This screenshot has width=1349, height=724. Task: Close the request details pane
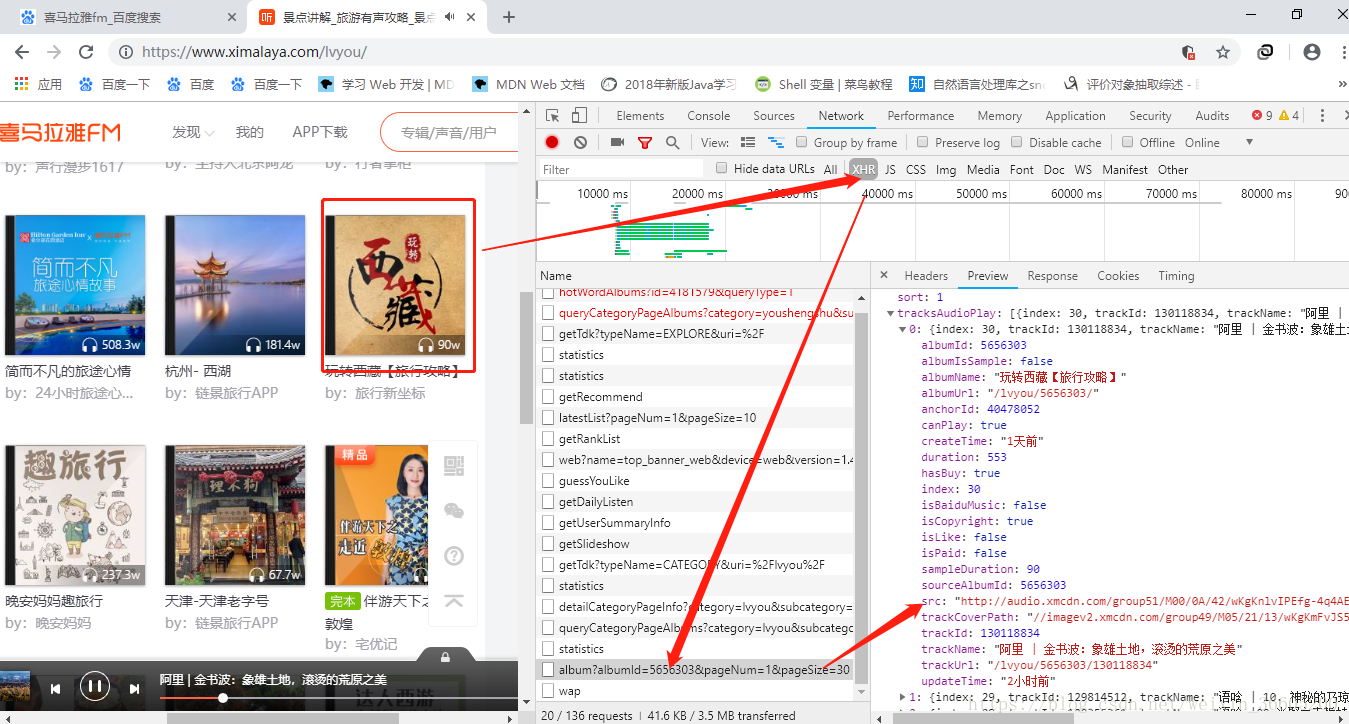(x=884, y=276)
